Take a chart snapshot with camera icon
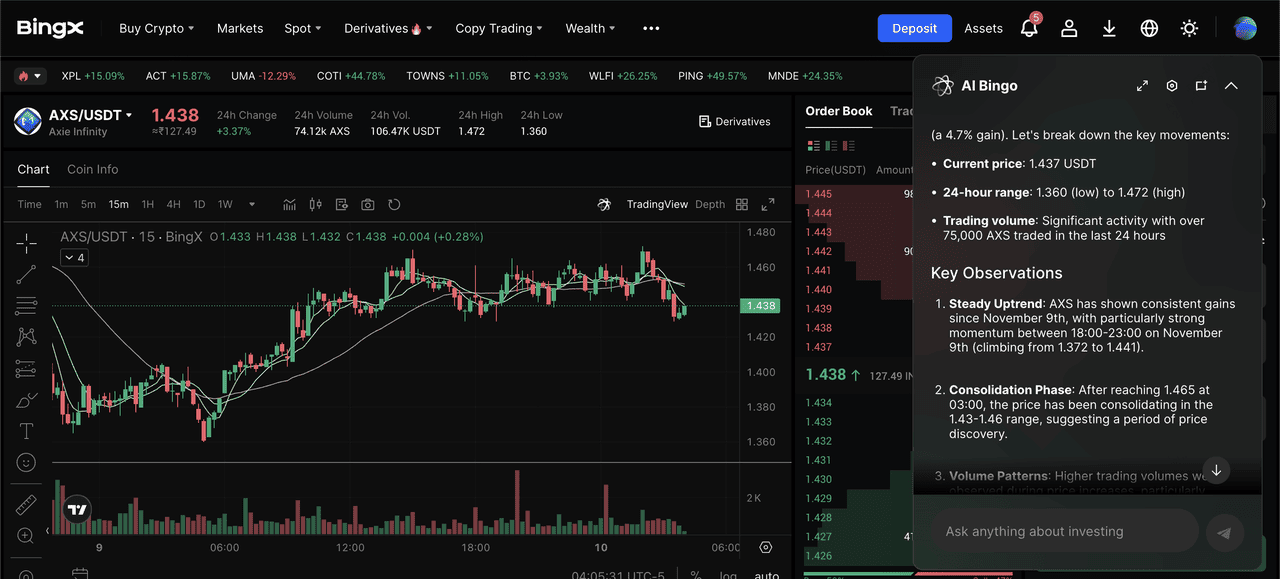Viewport: 1280px width, 579px height. (368, 205)
